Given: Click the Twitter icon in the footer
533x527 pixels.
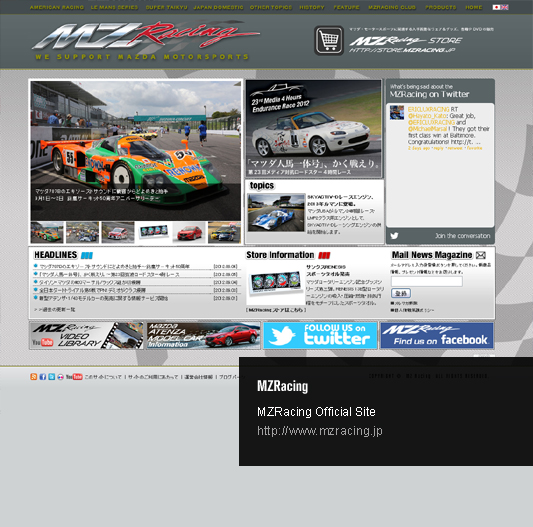Looking at the screenshot, I should coord(51,376).
